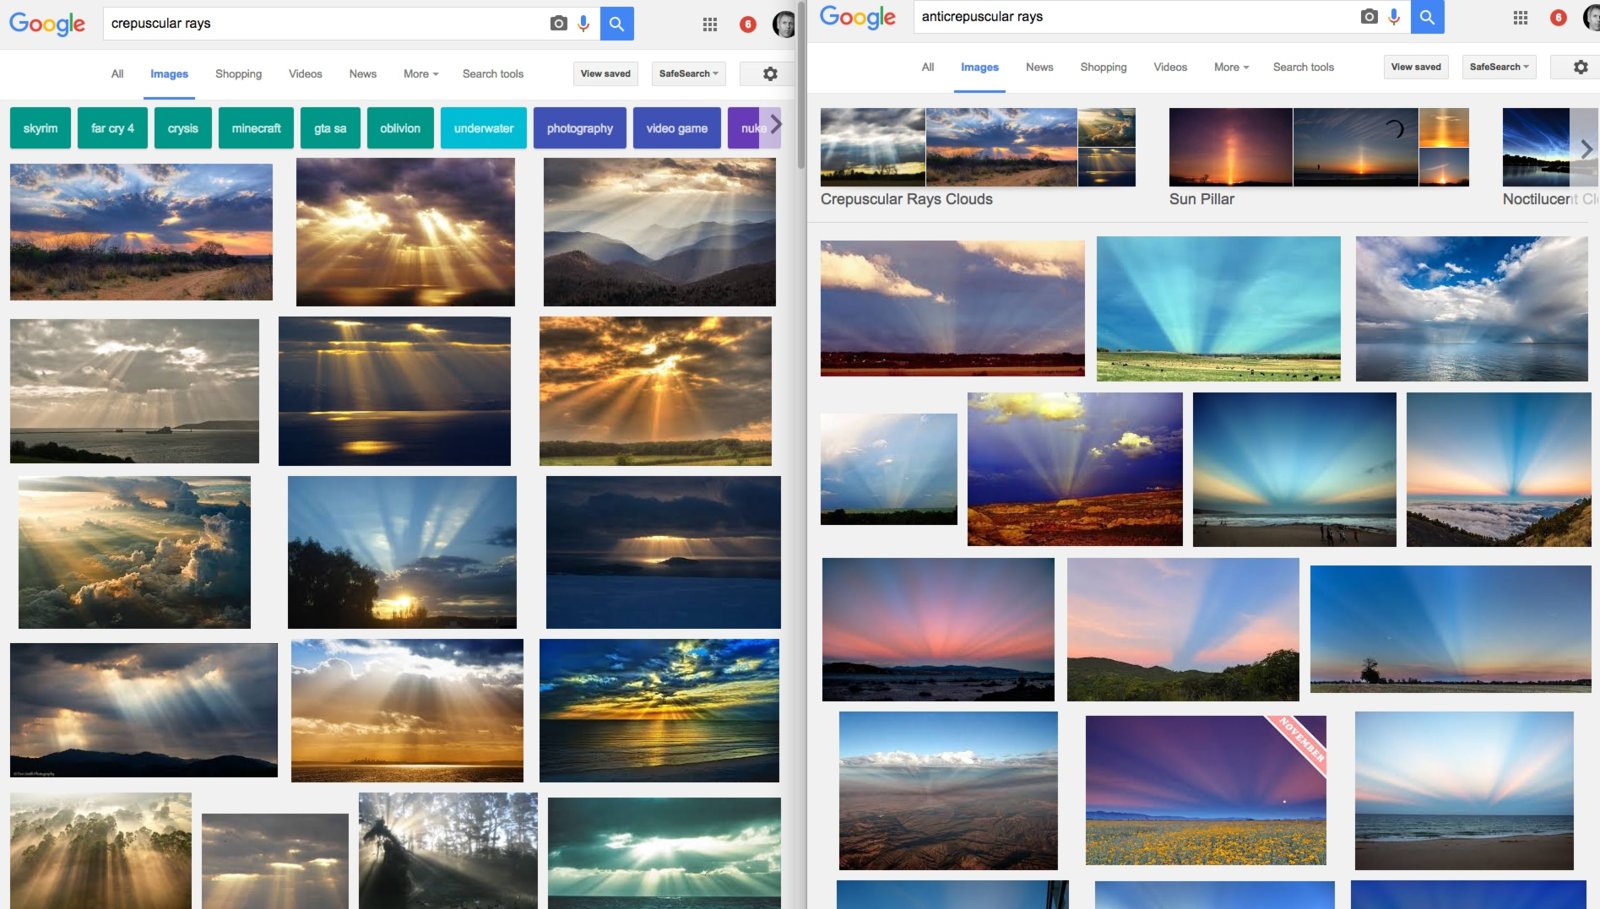Open settings gear in left window
Screen dimensions: 1600x909
coord(770,74)
